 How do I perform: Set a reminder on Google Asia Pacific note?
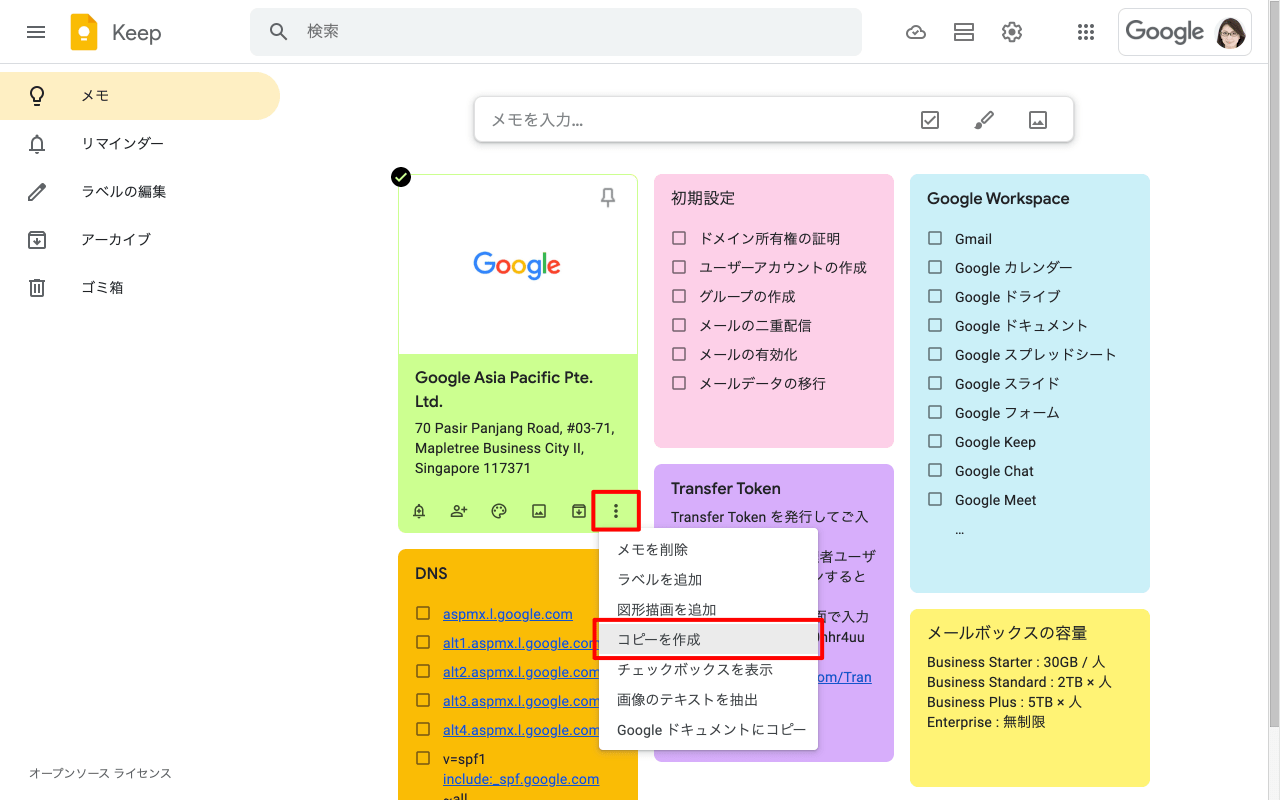point(419,511)
